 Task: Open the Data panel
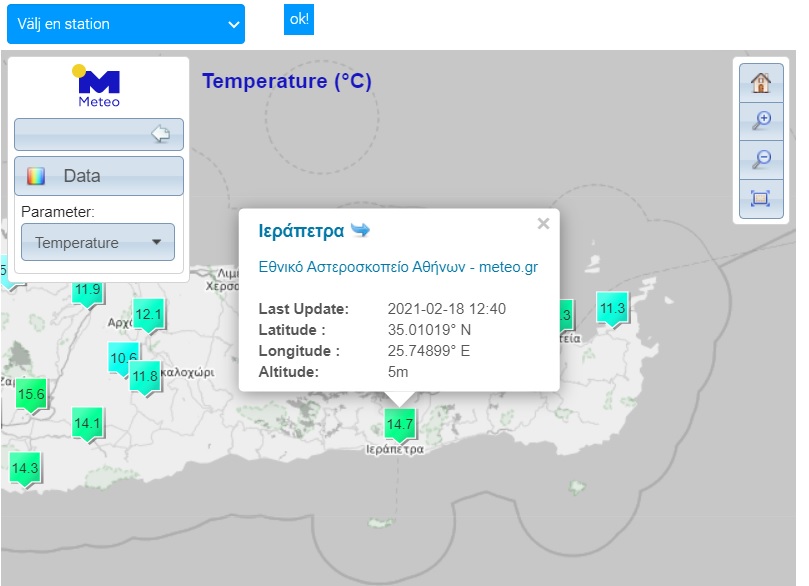coord(99,176)
